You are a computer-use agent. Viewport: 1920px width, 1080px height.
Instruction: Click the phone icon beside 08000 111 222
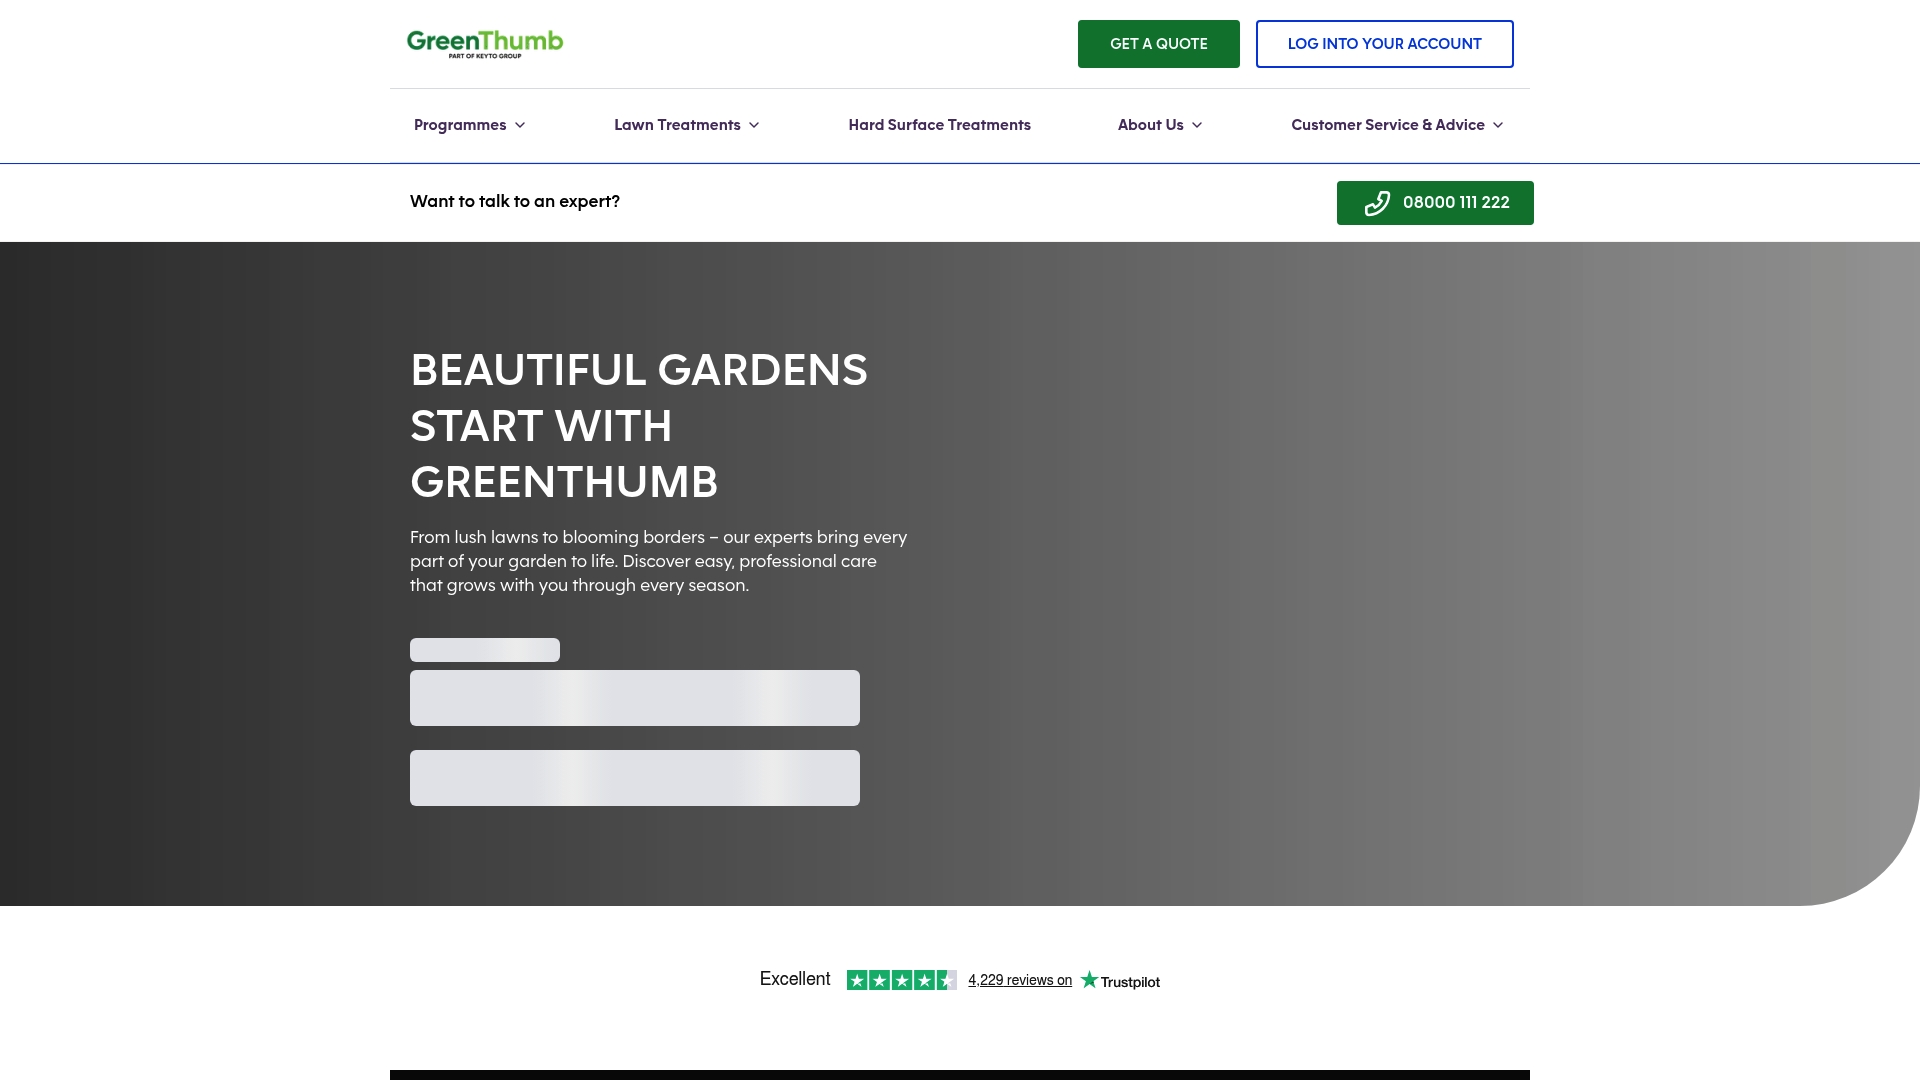pos(1377,203)
